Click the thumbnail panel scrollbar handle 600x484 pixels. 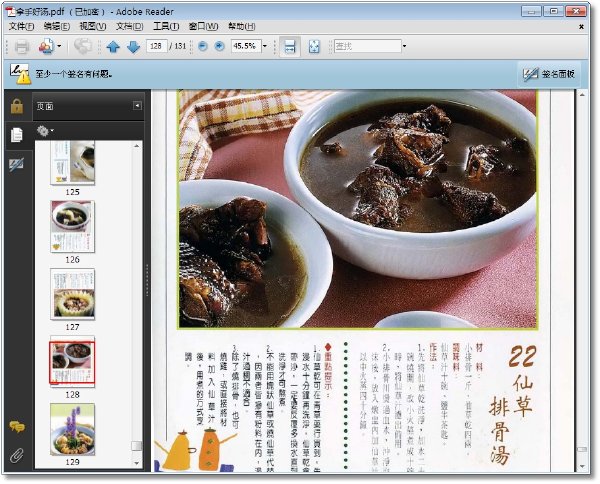(x=136, y=446)
